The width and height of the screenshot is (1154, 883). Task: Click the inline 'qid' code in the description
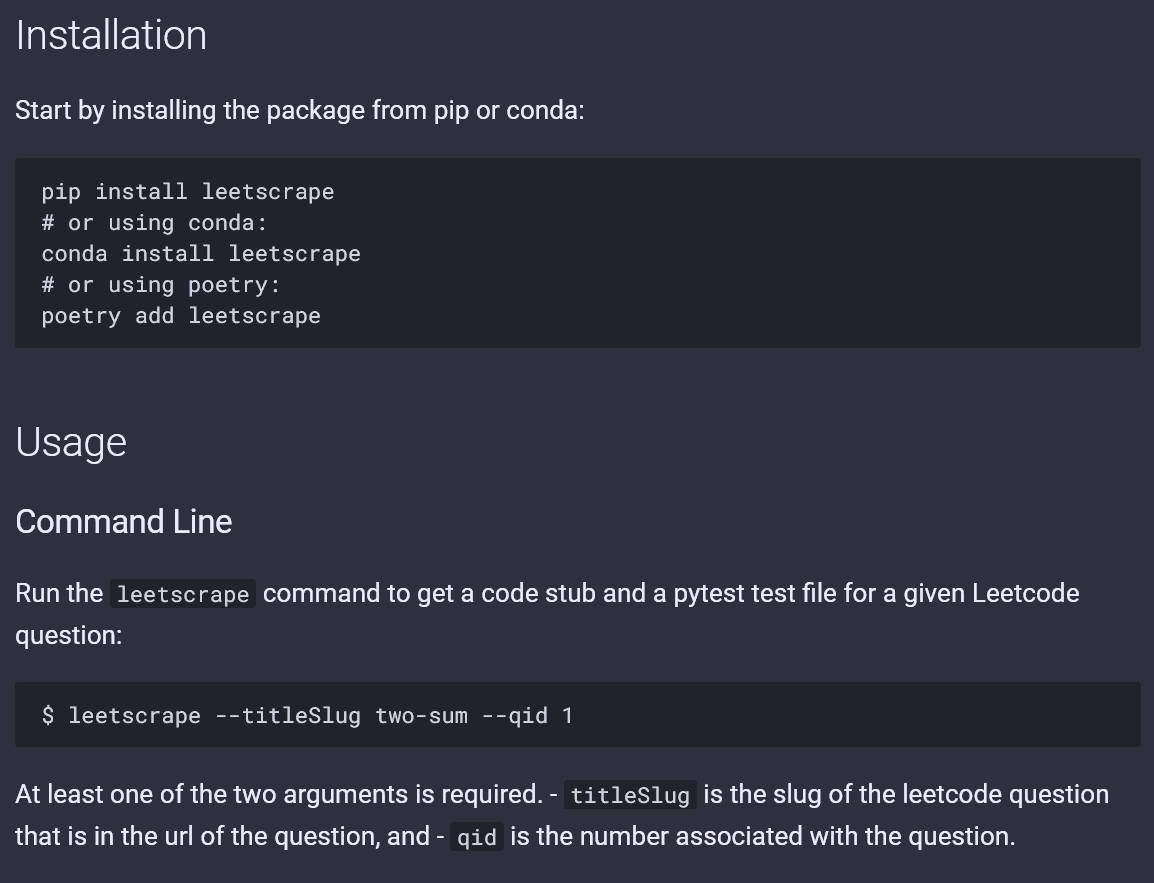click(476, 838)
